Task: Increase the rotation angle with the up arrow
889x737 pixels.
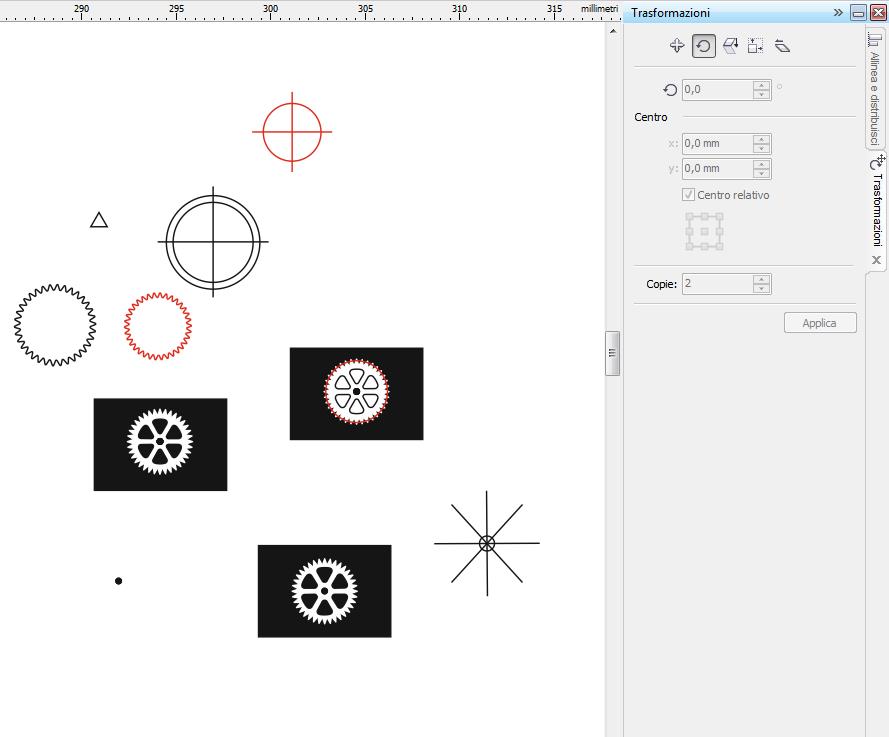Action: pos(761,85)
